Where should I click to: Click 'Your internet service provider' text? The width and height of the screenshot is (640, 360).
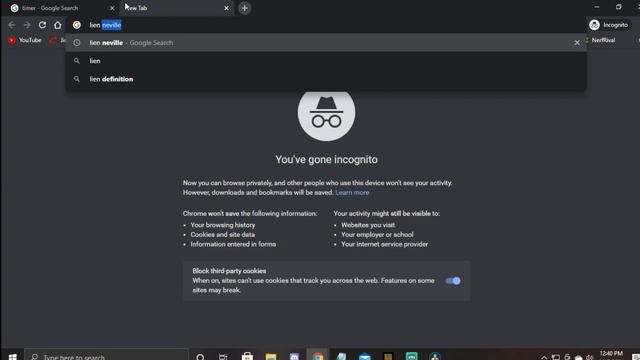click(384, 244)
